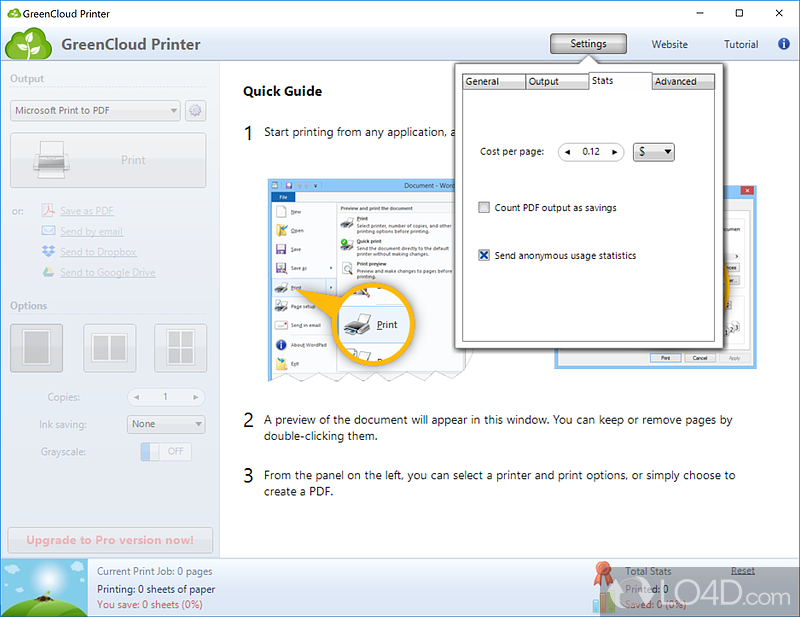The height and width of the screenshot is (617, 800).
Task: Decrease number of copies
Action: point(136,397)
